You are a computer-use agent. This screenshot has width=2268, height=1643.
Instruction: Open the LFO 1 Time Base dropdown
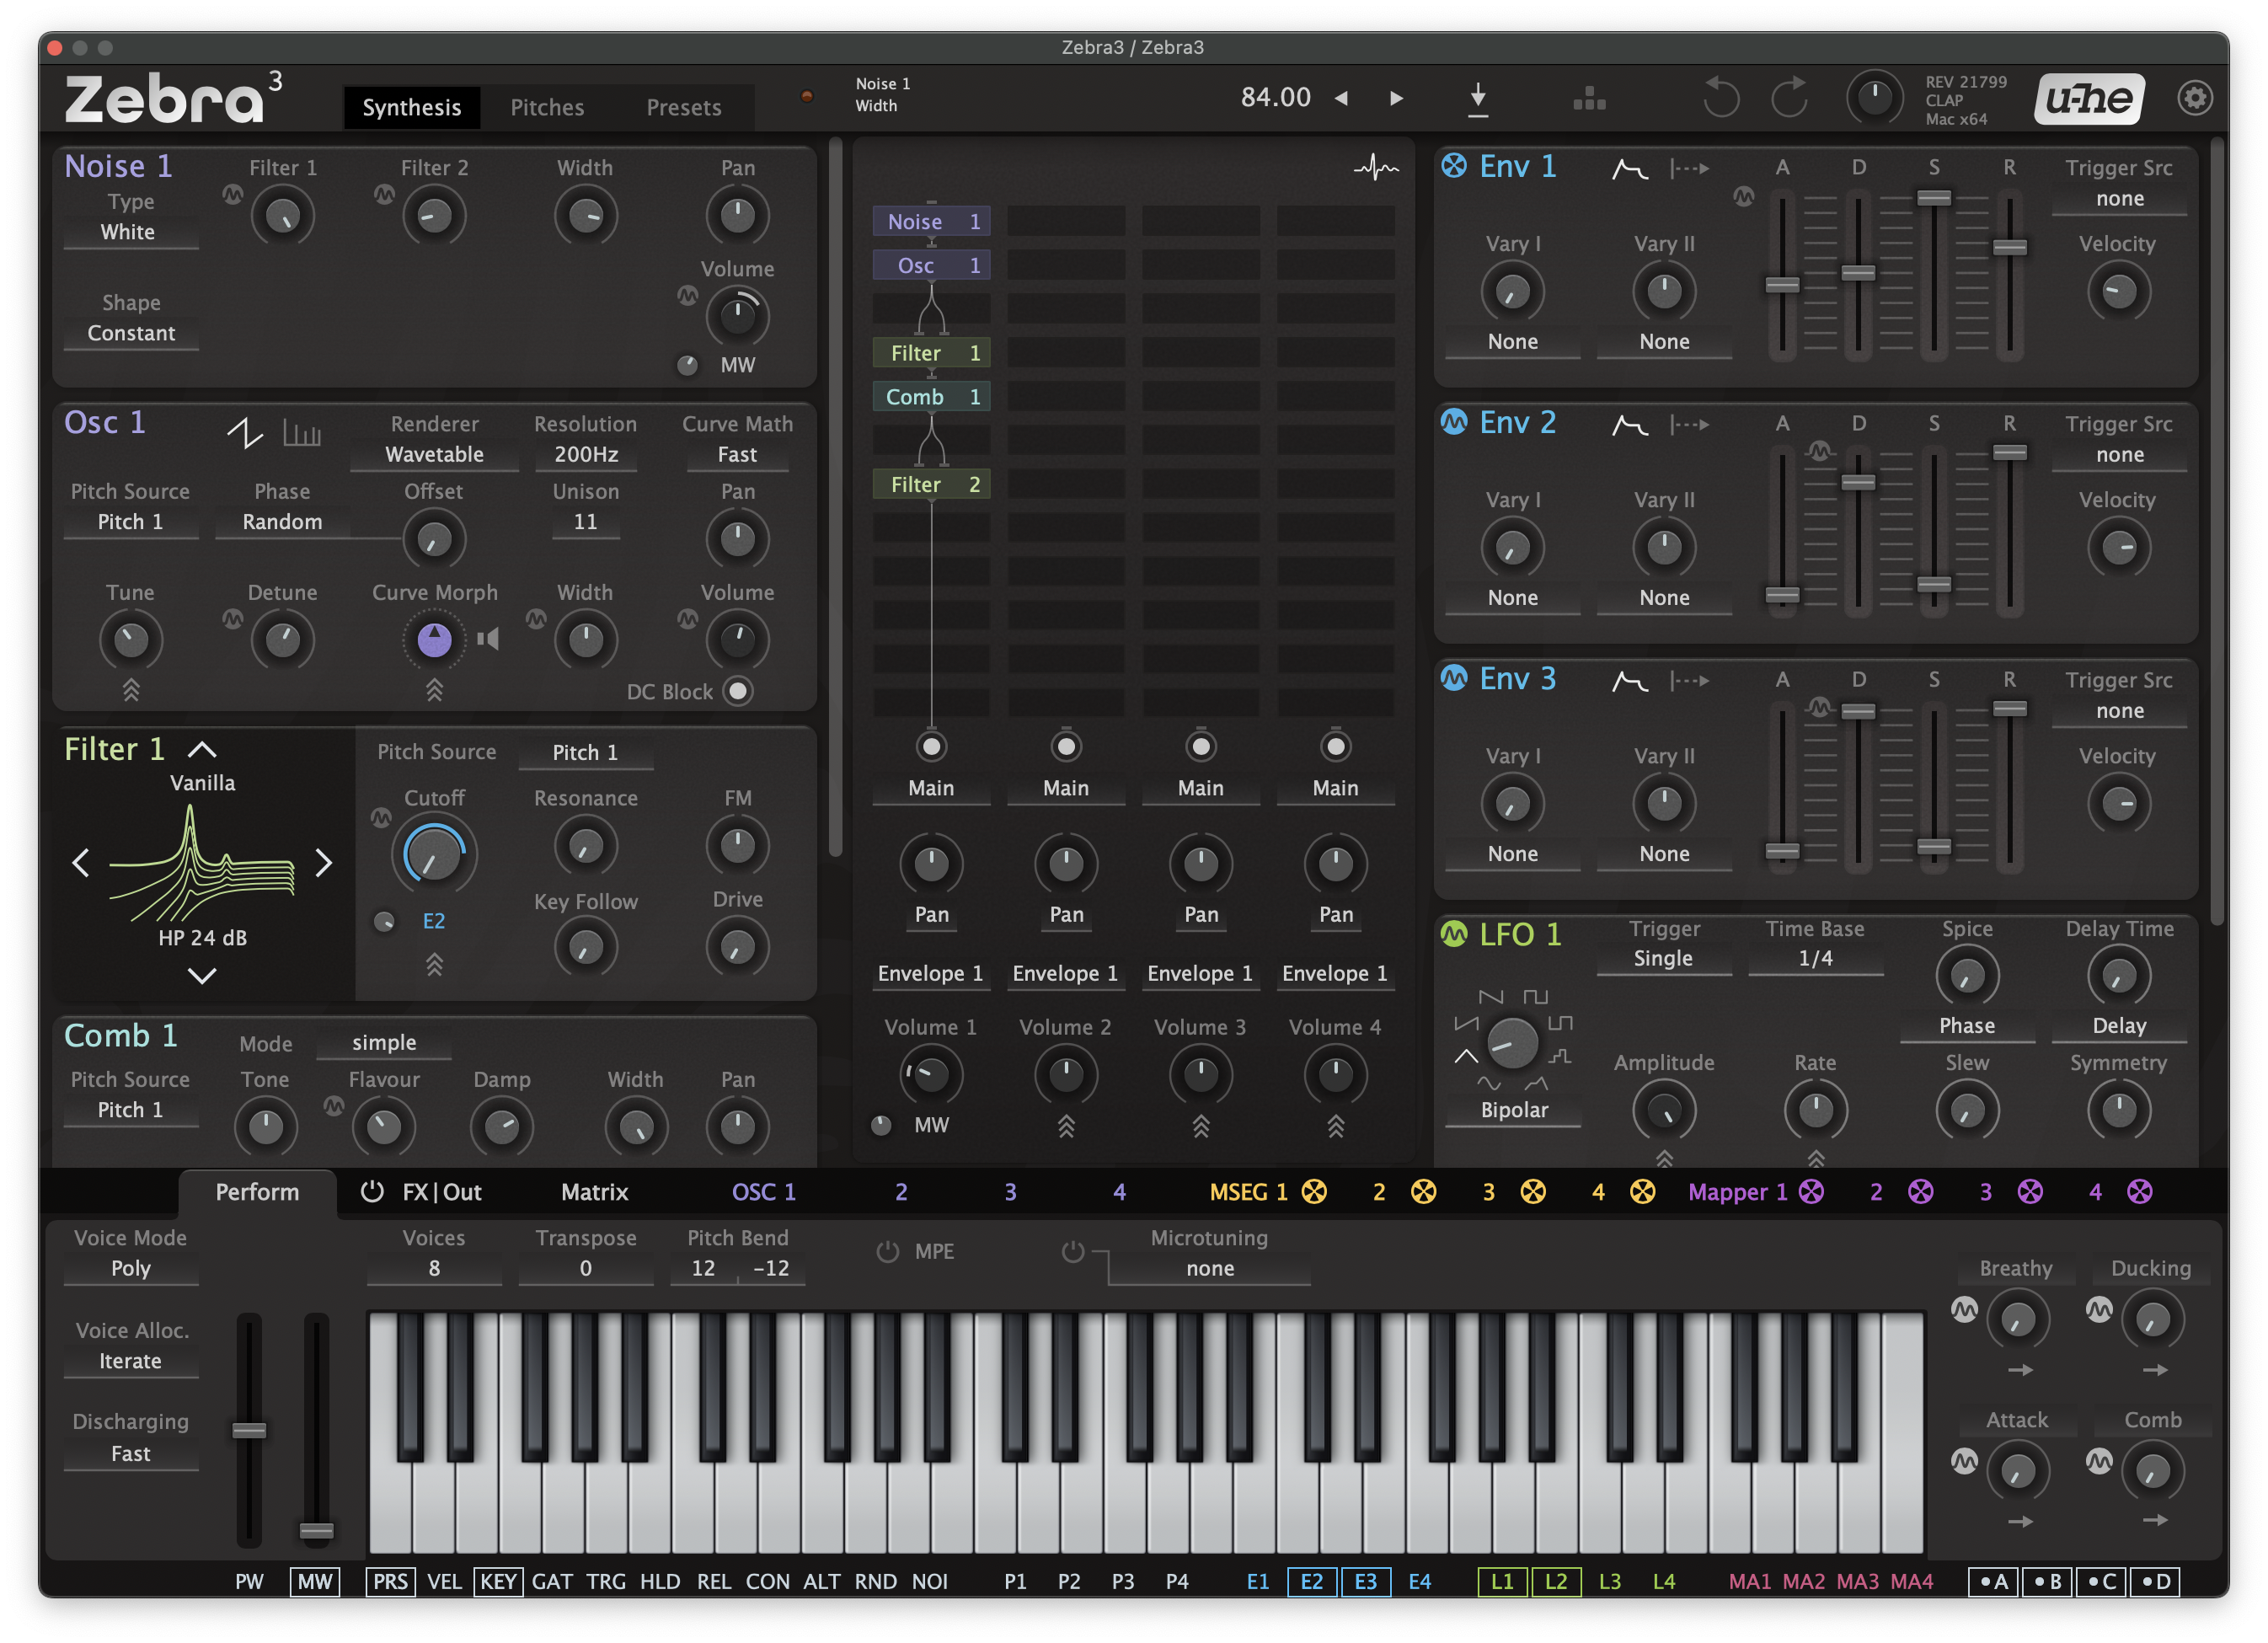1815,958
